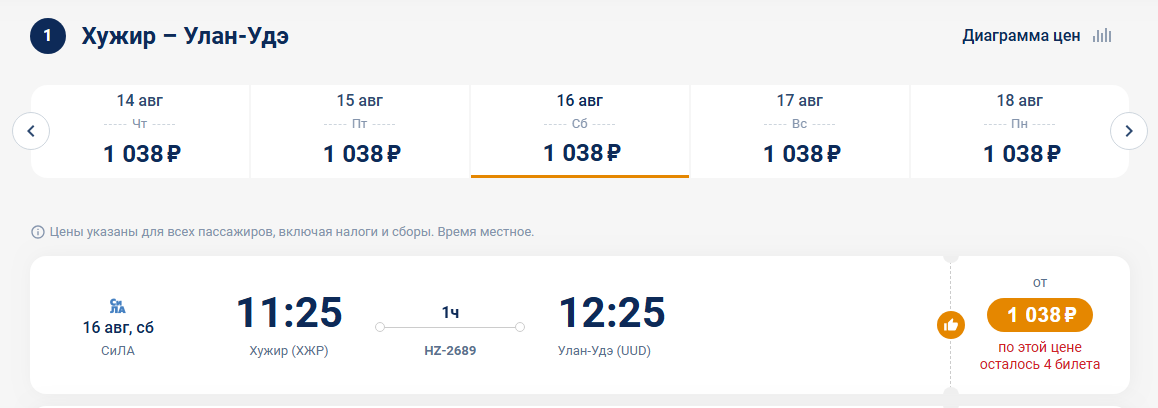Click the remaining 4 tickets notice
The width and height of the screenshot is (1158, 408).
pos(1040,356)
